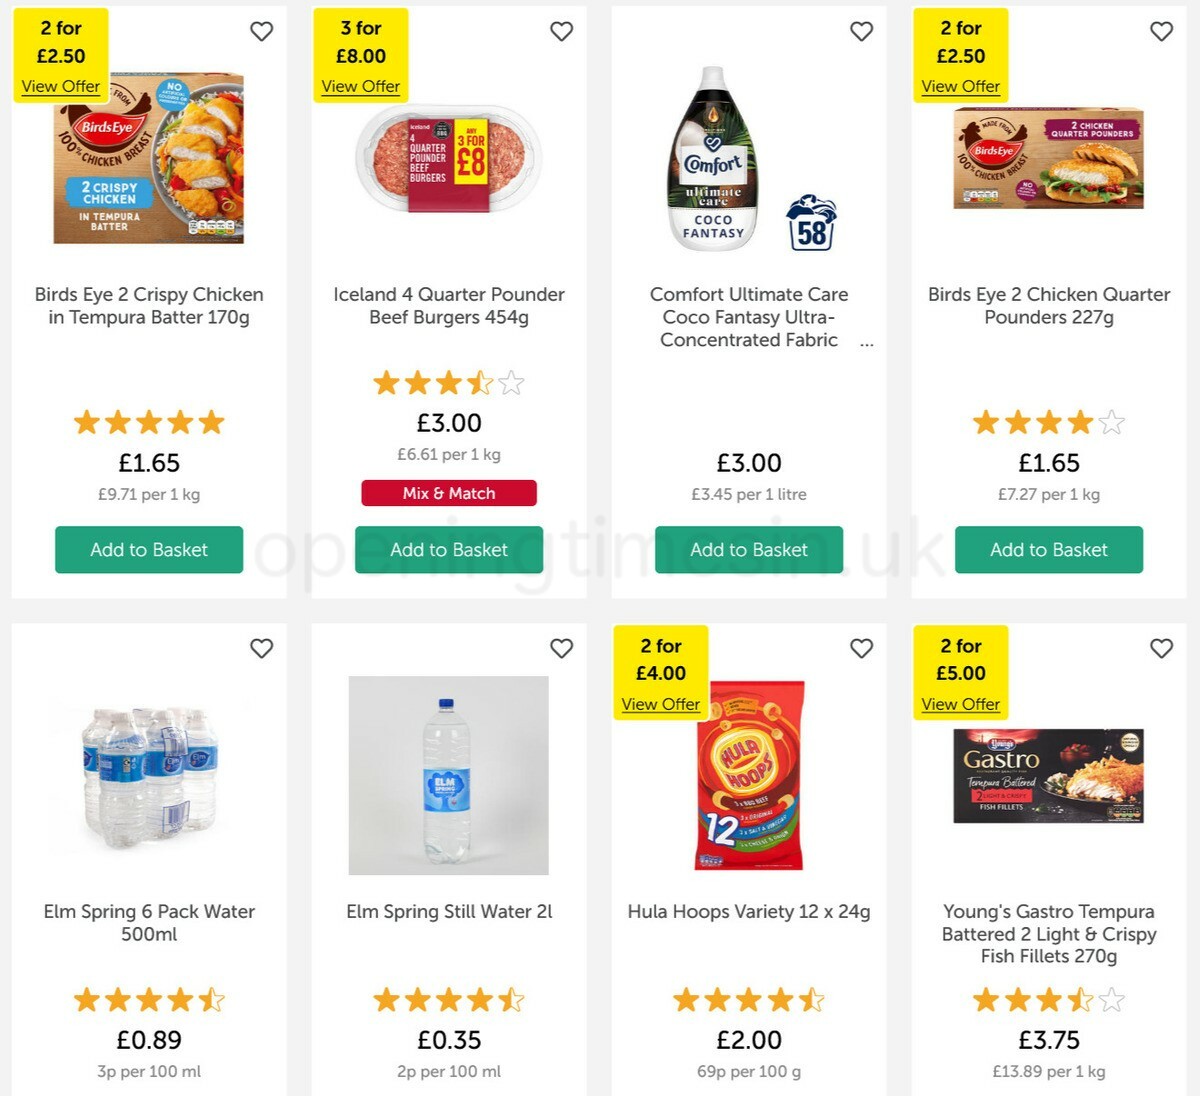This screenshot has height=1096, width=1200.
Task: Favourite the Elm Spring Still Water 2l
Action: (x=561, y=648)
